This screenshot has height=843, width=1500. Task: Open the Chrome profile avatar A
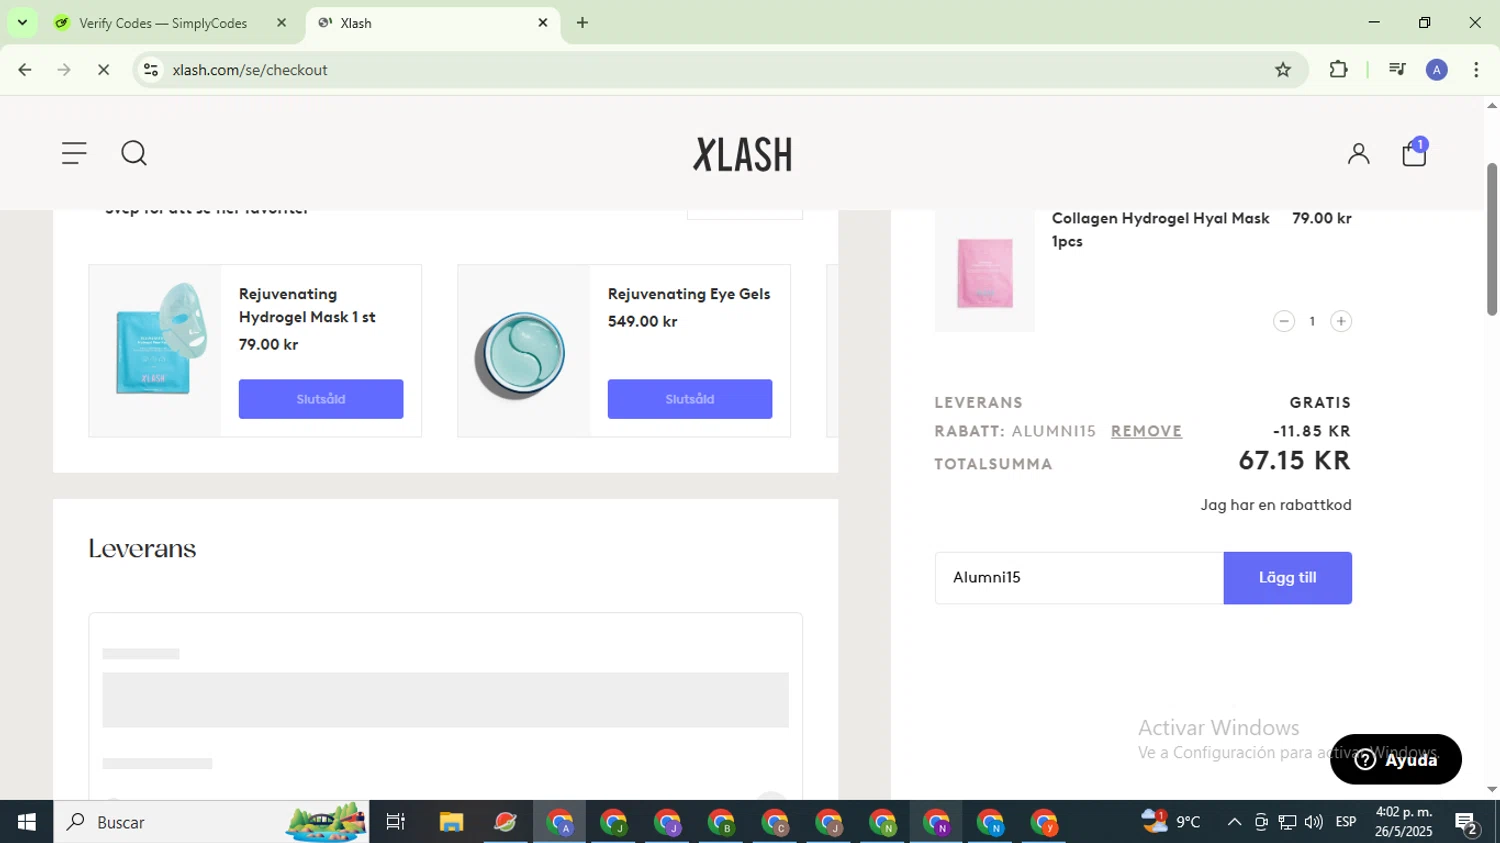click(x=1437, y=70)
